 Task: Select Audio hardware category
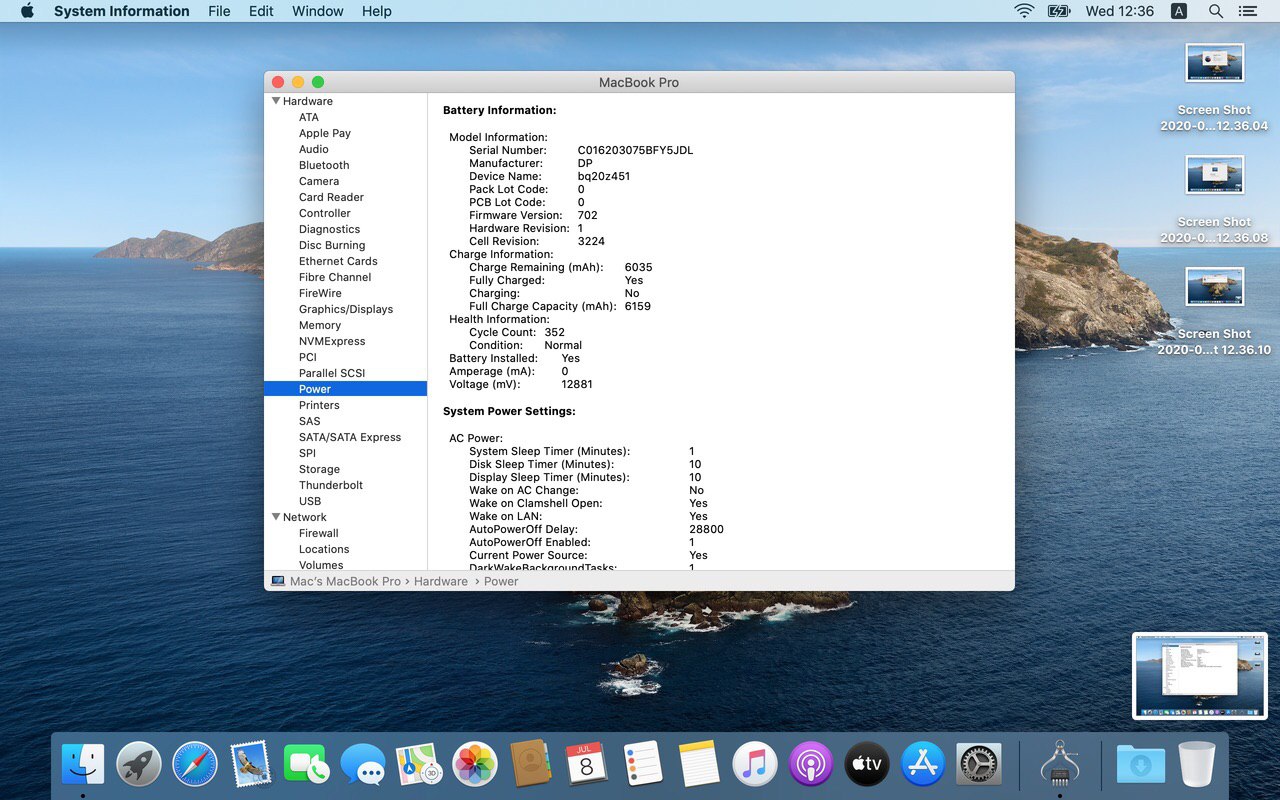314,149
